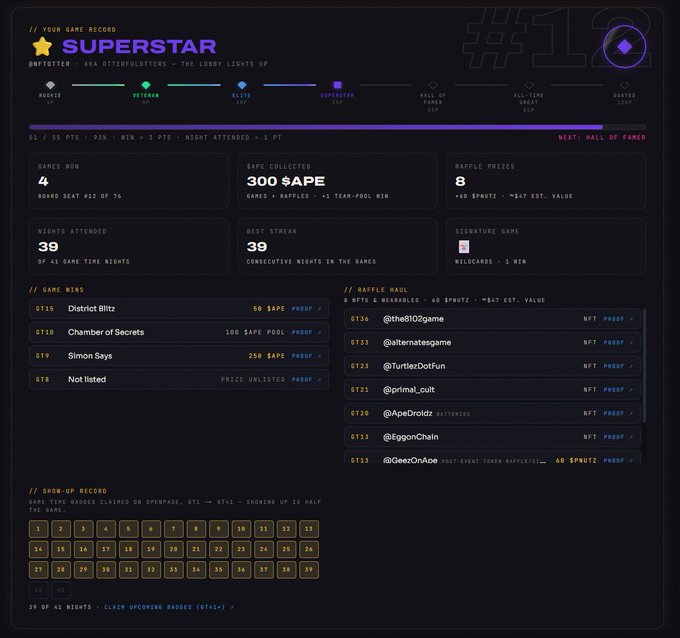Click the points progress bar toward Hall of Famer
This screenshot has width=680, height=638.
pos(337,127)
